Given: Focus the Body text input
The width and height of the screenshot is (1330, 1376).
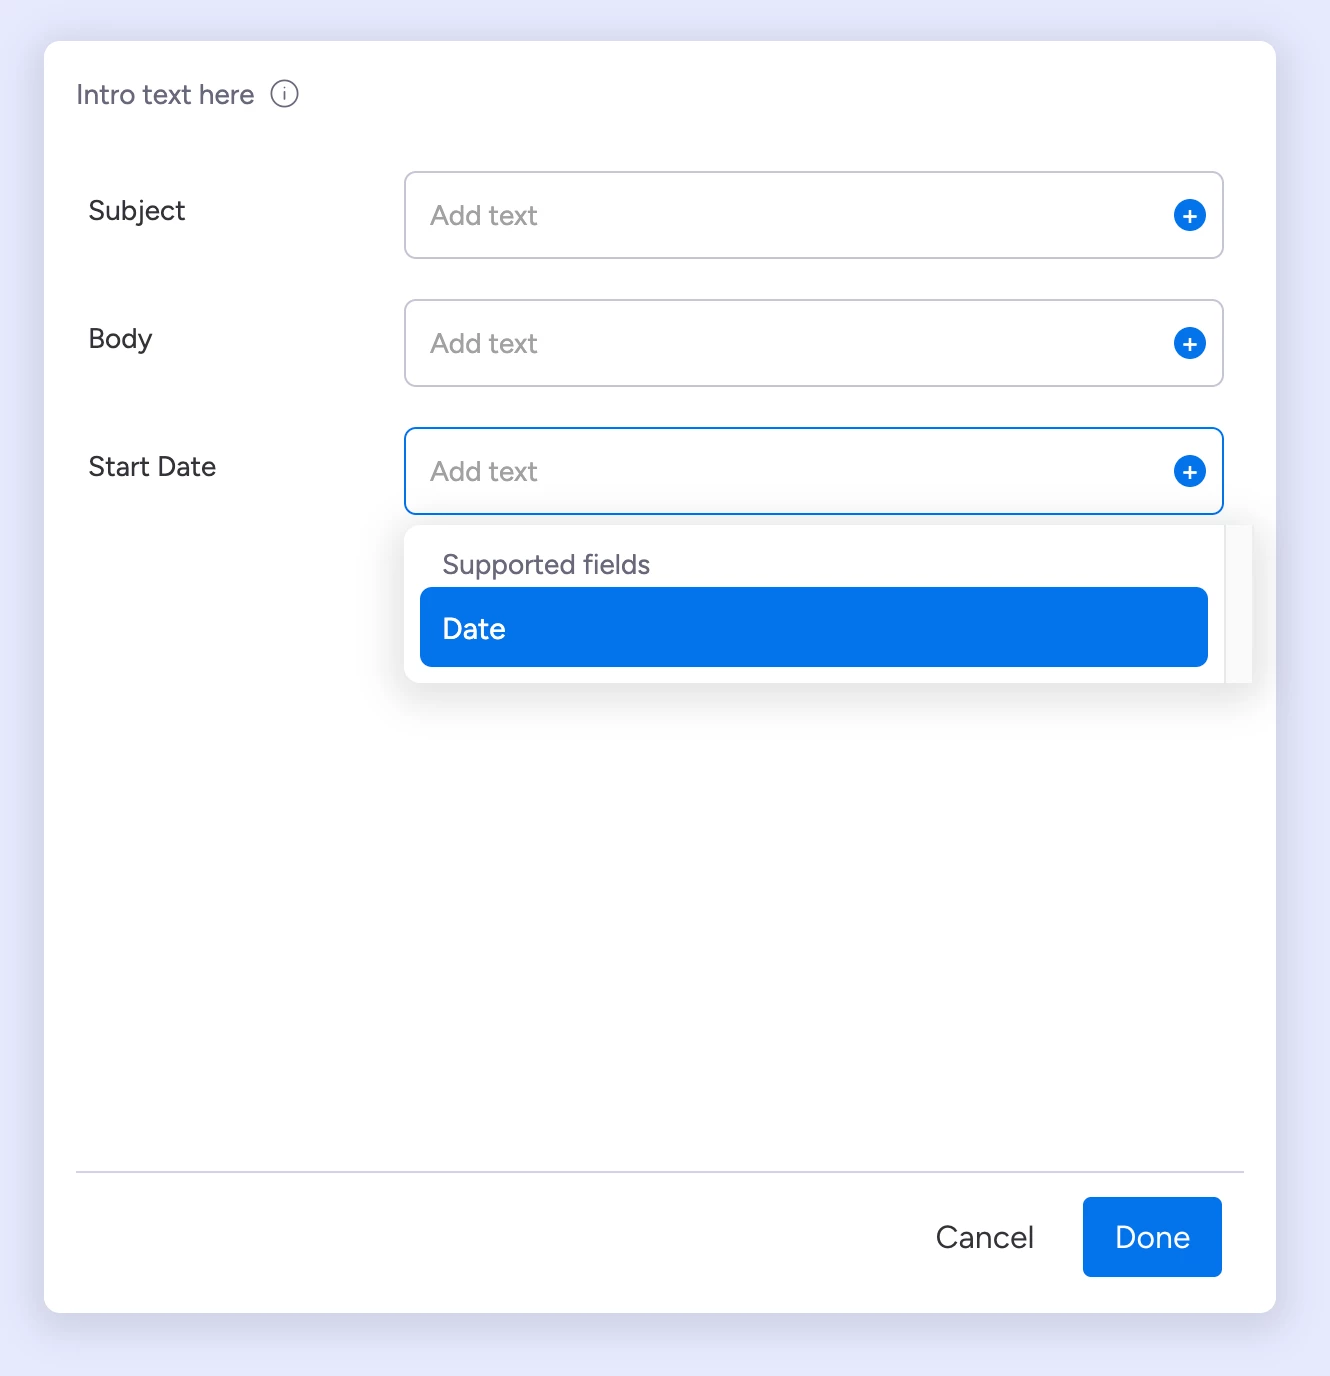Looking at the screenshot, I should point(780,344).
